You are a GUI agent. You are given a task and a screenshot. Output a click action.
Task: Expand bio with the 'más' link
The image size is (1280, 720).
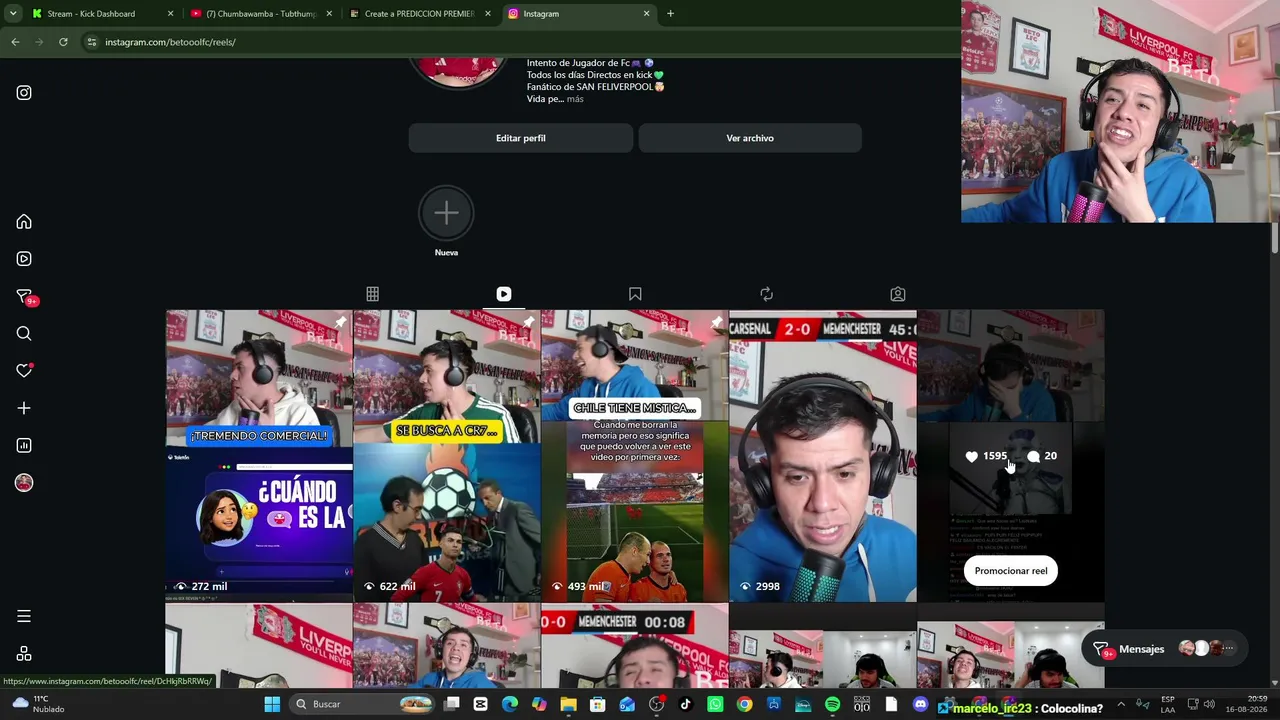(575, 99)
